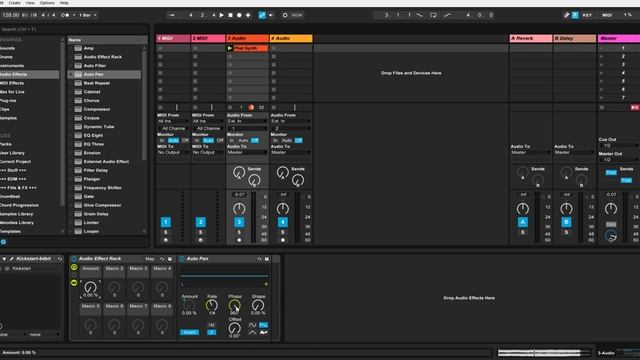Click the Compressor folder icon
The width and height of the screenshot is (640, 360).
(x=78, y=109)
